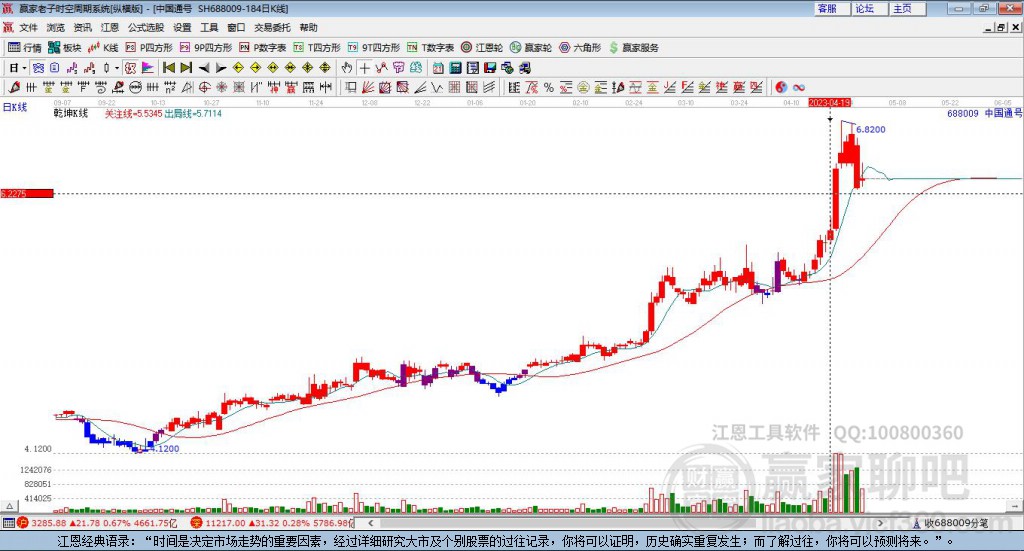This screenshot has width=1024, height=551.
Task: Click the infinity symbol icon
Action: click(799, 87)
